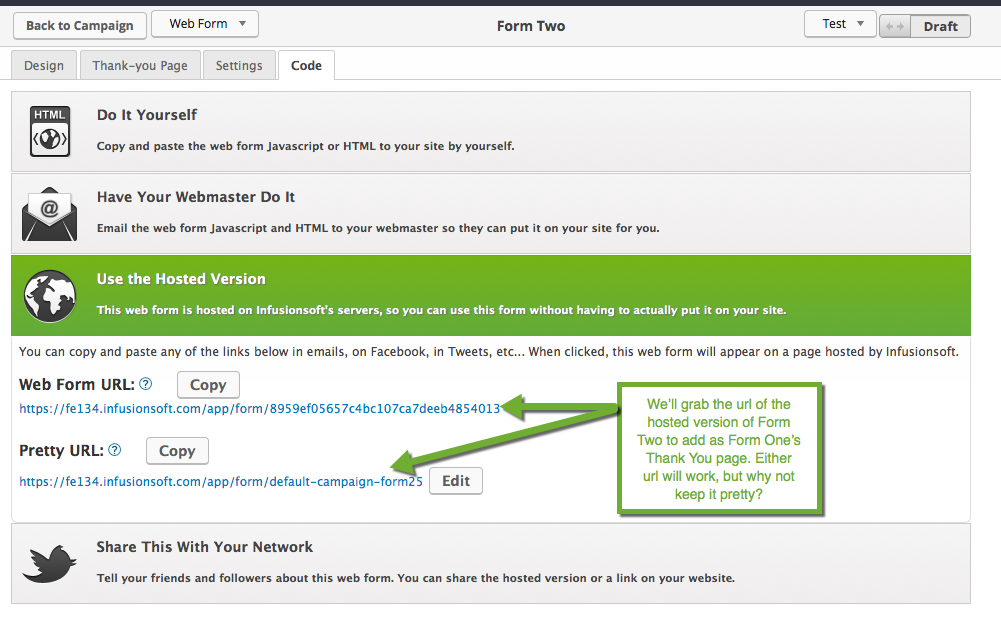The image size is (1001, 624).
Task: Open the hosted web form hash URL link
Action: click(259, 409)
